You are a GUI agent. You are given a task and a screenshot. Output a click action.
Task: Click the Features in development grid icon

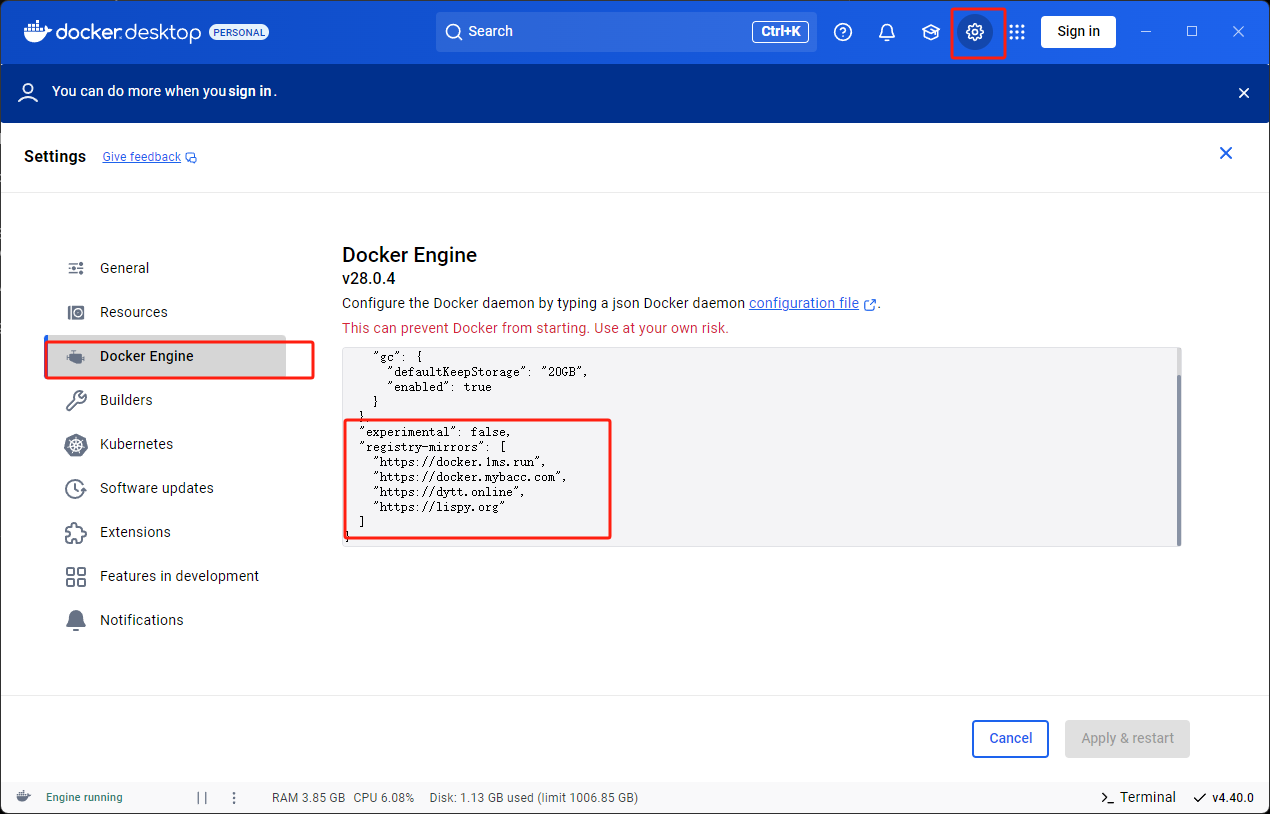click(x=76, y=576)
